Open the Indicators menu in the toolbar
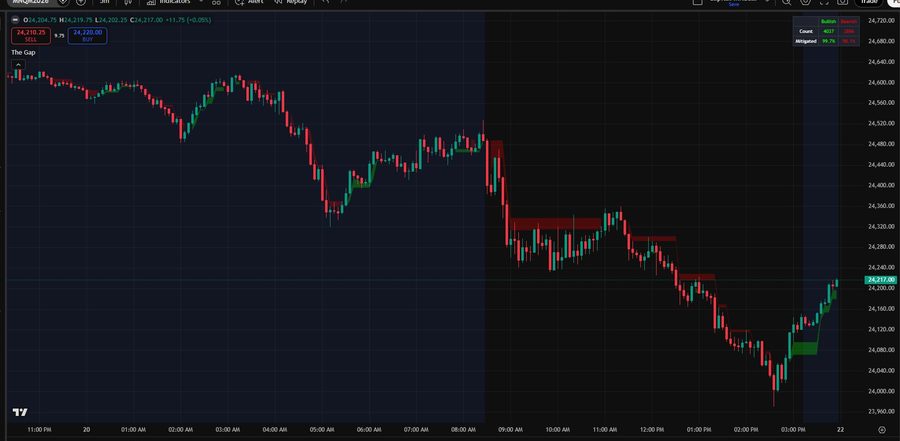This screenshot has width=900, height=441. [169, 2]
